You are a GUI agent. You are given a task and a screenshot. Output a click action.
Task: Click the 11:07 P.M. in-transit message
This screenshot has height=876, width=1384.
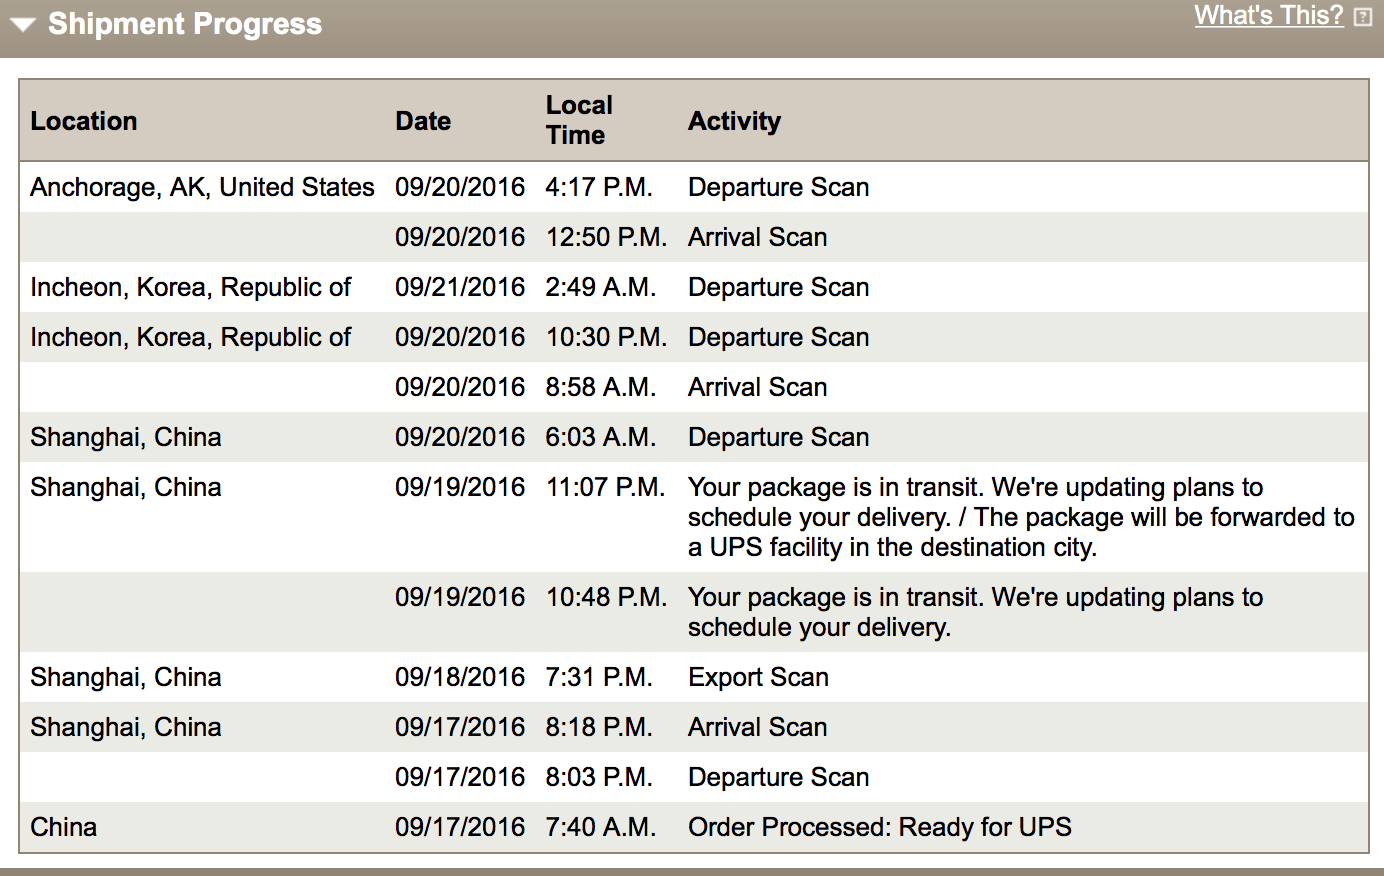[1021, 517]
